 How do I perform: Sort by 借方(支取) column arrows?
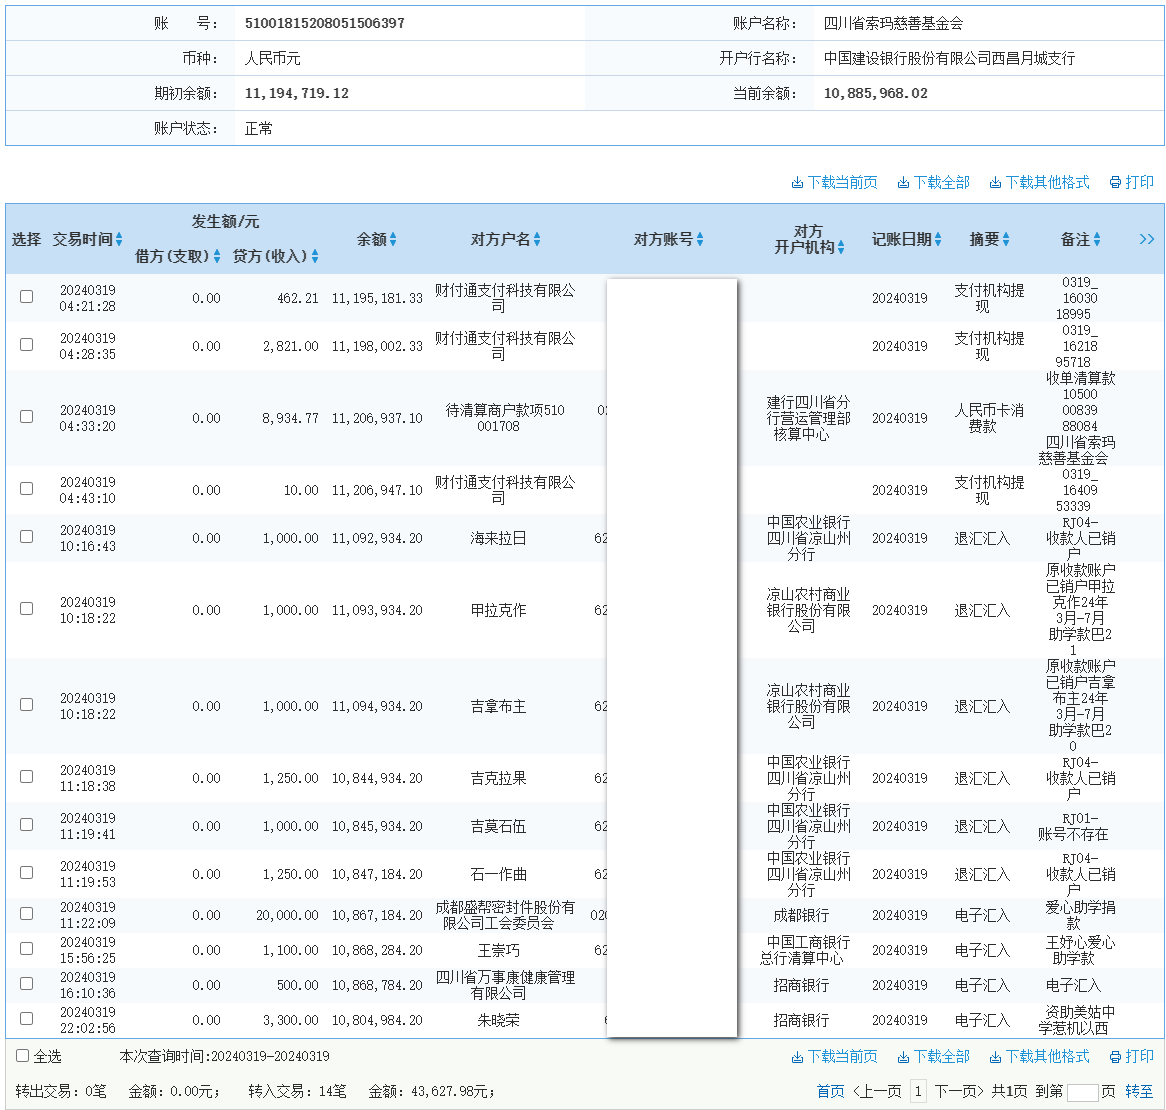217,256
